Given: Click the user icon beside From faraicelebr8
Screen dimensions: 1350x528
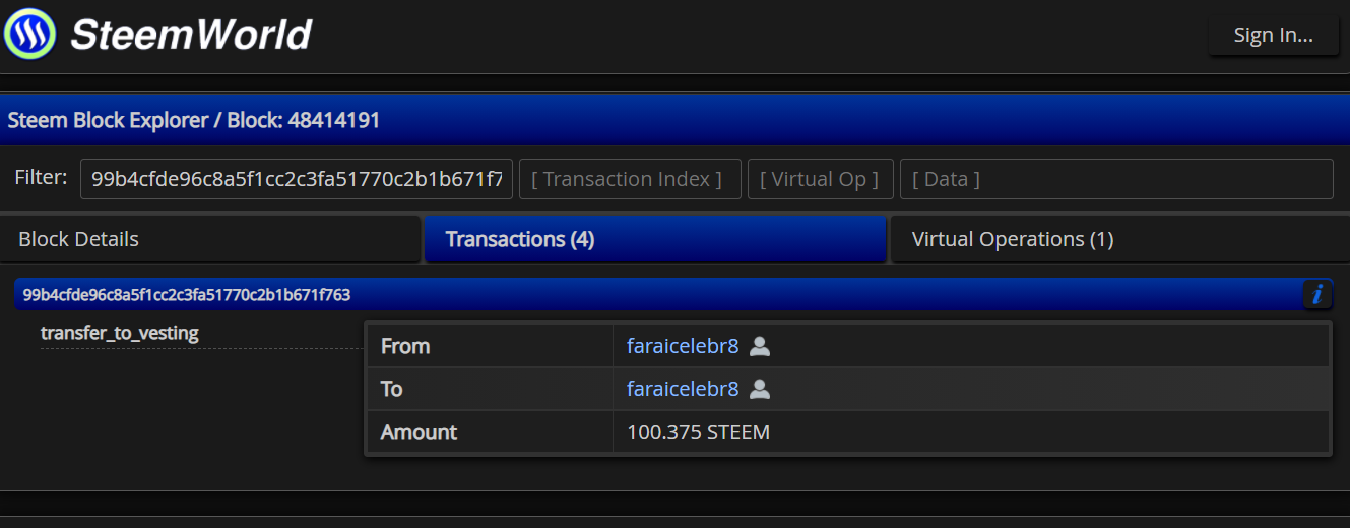Looking at the screenshot, I should pyautogui.click(x=760, y=346).
